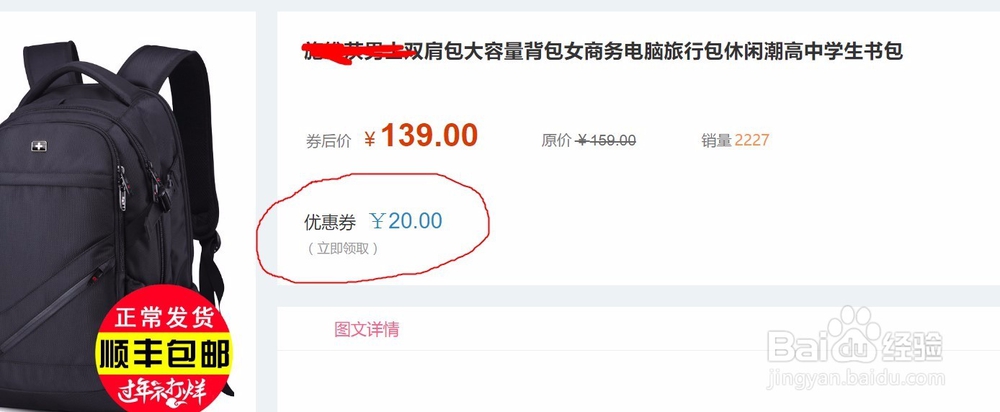This screenshot has width=1000, height=412.
Task: Click the 优惠券 label
Action: (330, 223)
